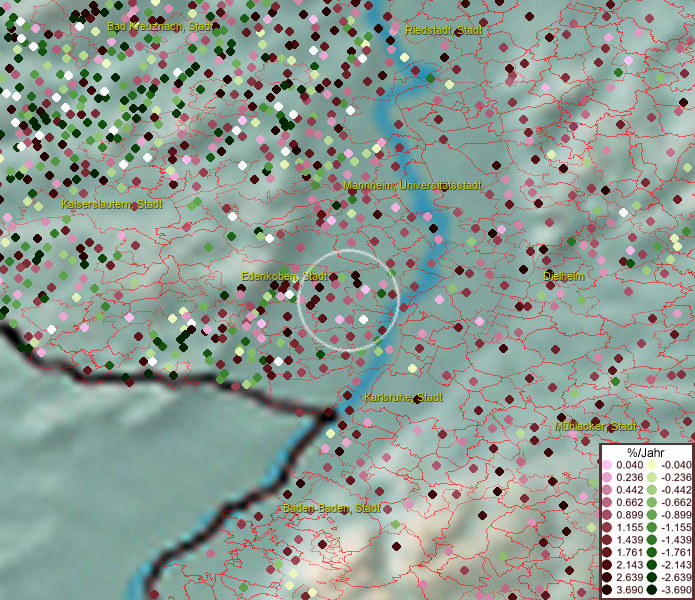Pick the -1.439 legend swatch
The height and width of the screenshot is (600, 695).
[652, 540]
